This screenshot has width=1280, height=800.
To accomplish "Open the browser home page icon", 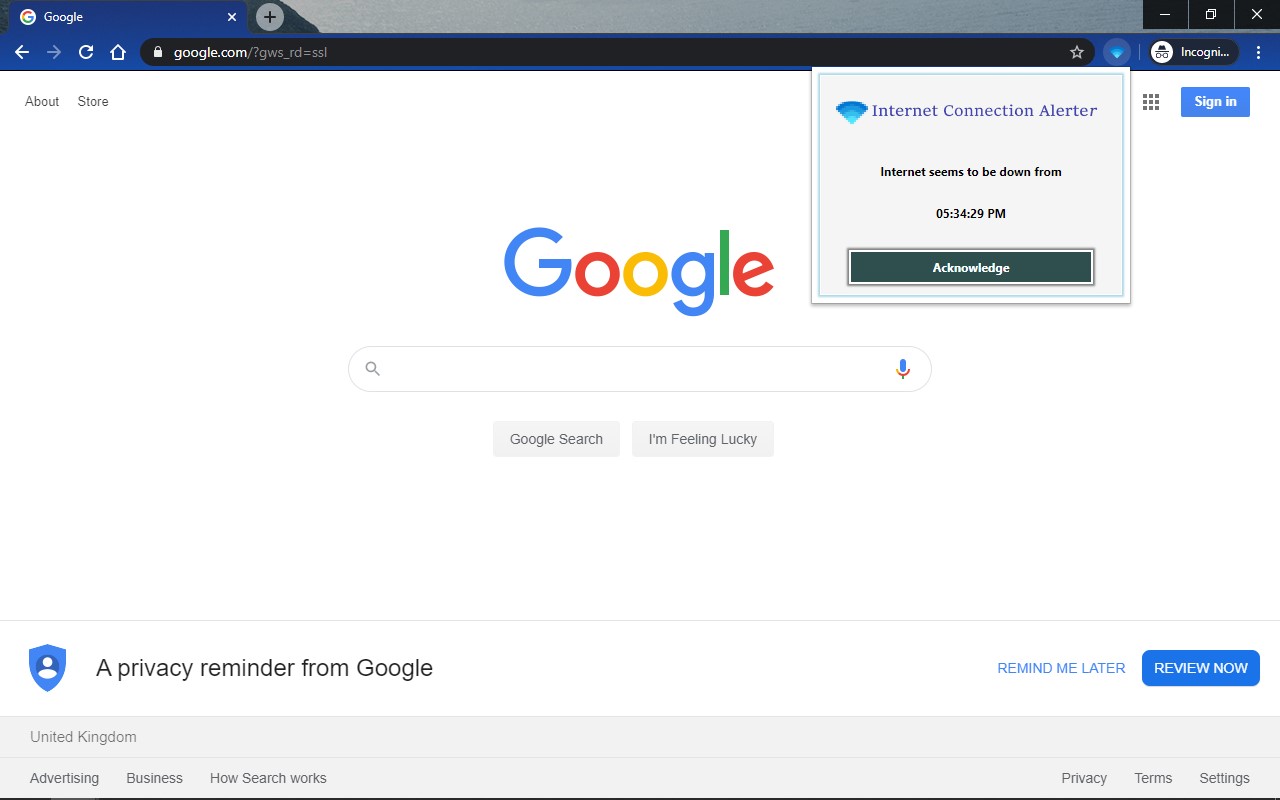I will click(118, 52).
